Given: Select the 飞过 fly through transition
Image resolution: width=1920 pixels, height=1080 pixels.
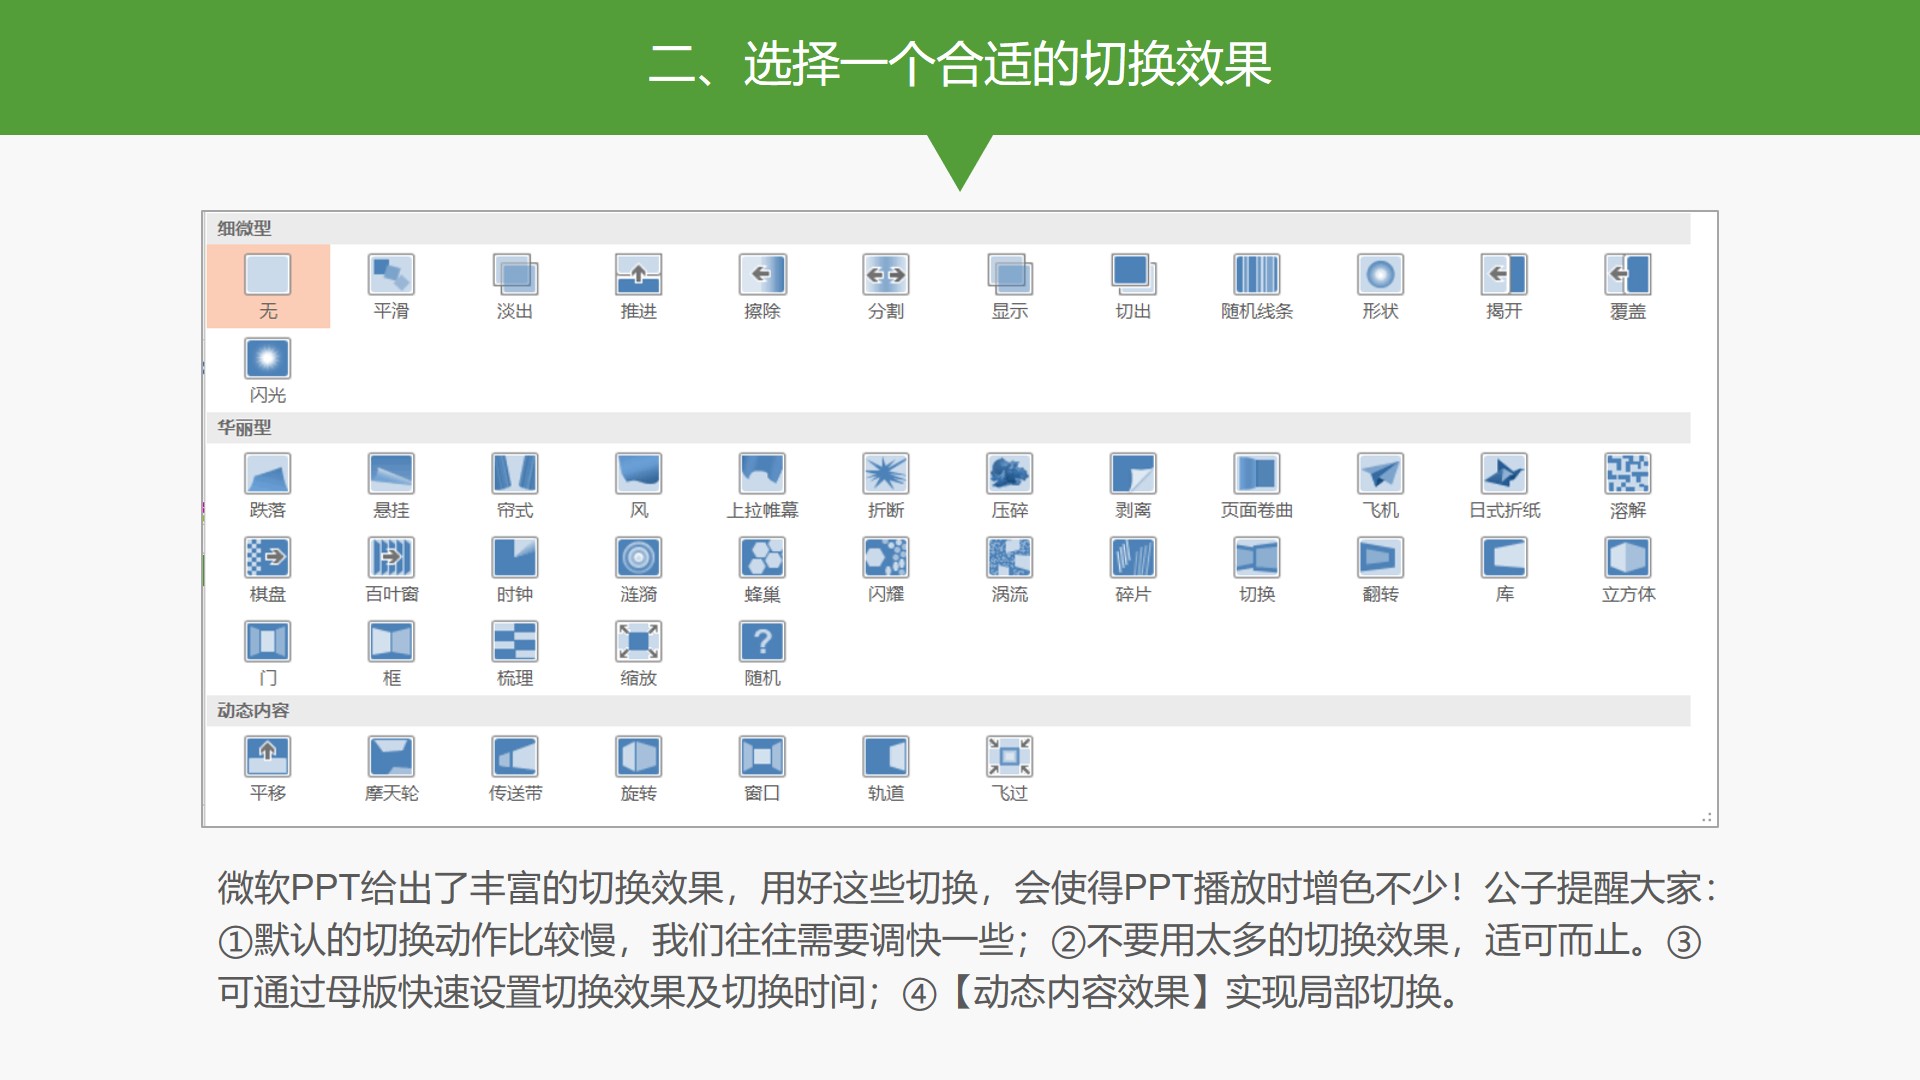Looking at the screenshot, I should click(1010, 768).
